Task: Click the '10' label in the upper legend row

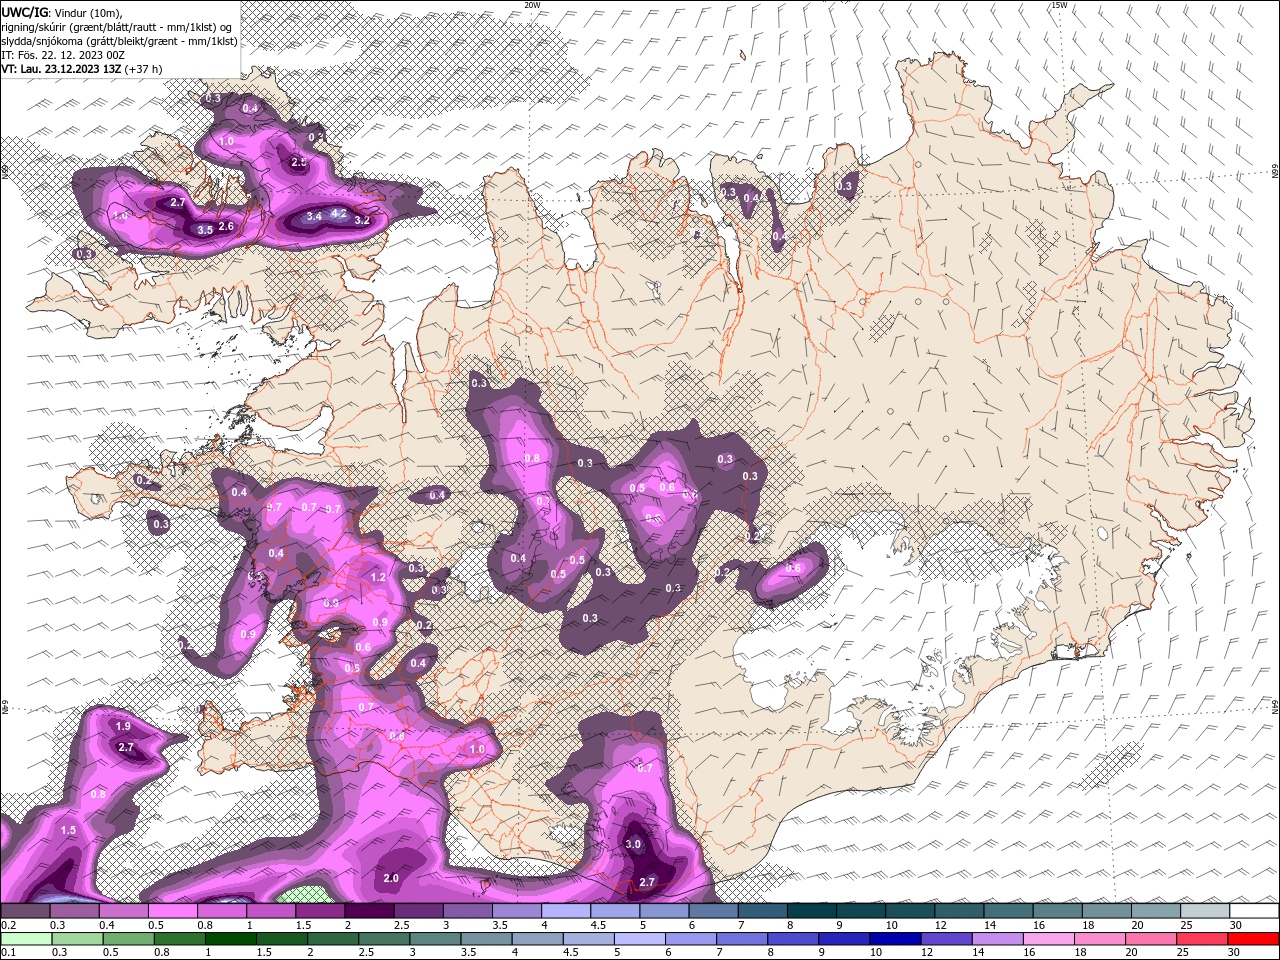Action: coord(891,925)
